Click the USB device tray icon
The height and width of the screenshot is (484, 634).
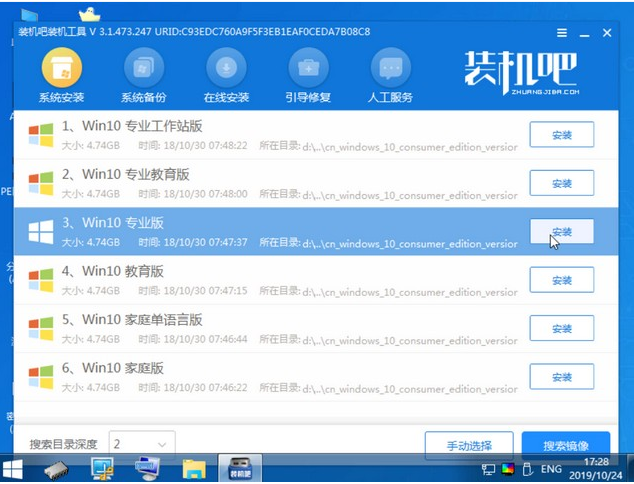(527, 469)
